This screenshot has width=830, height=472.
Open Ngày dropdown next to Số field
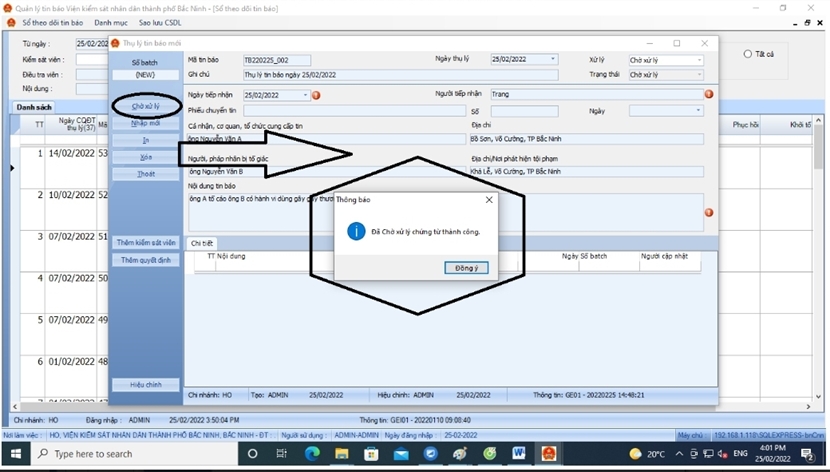click(698, 111)
